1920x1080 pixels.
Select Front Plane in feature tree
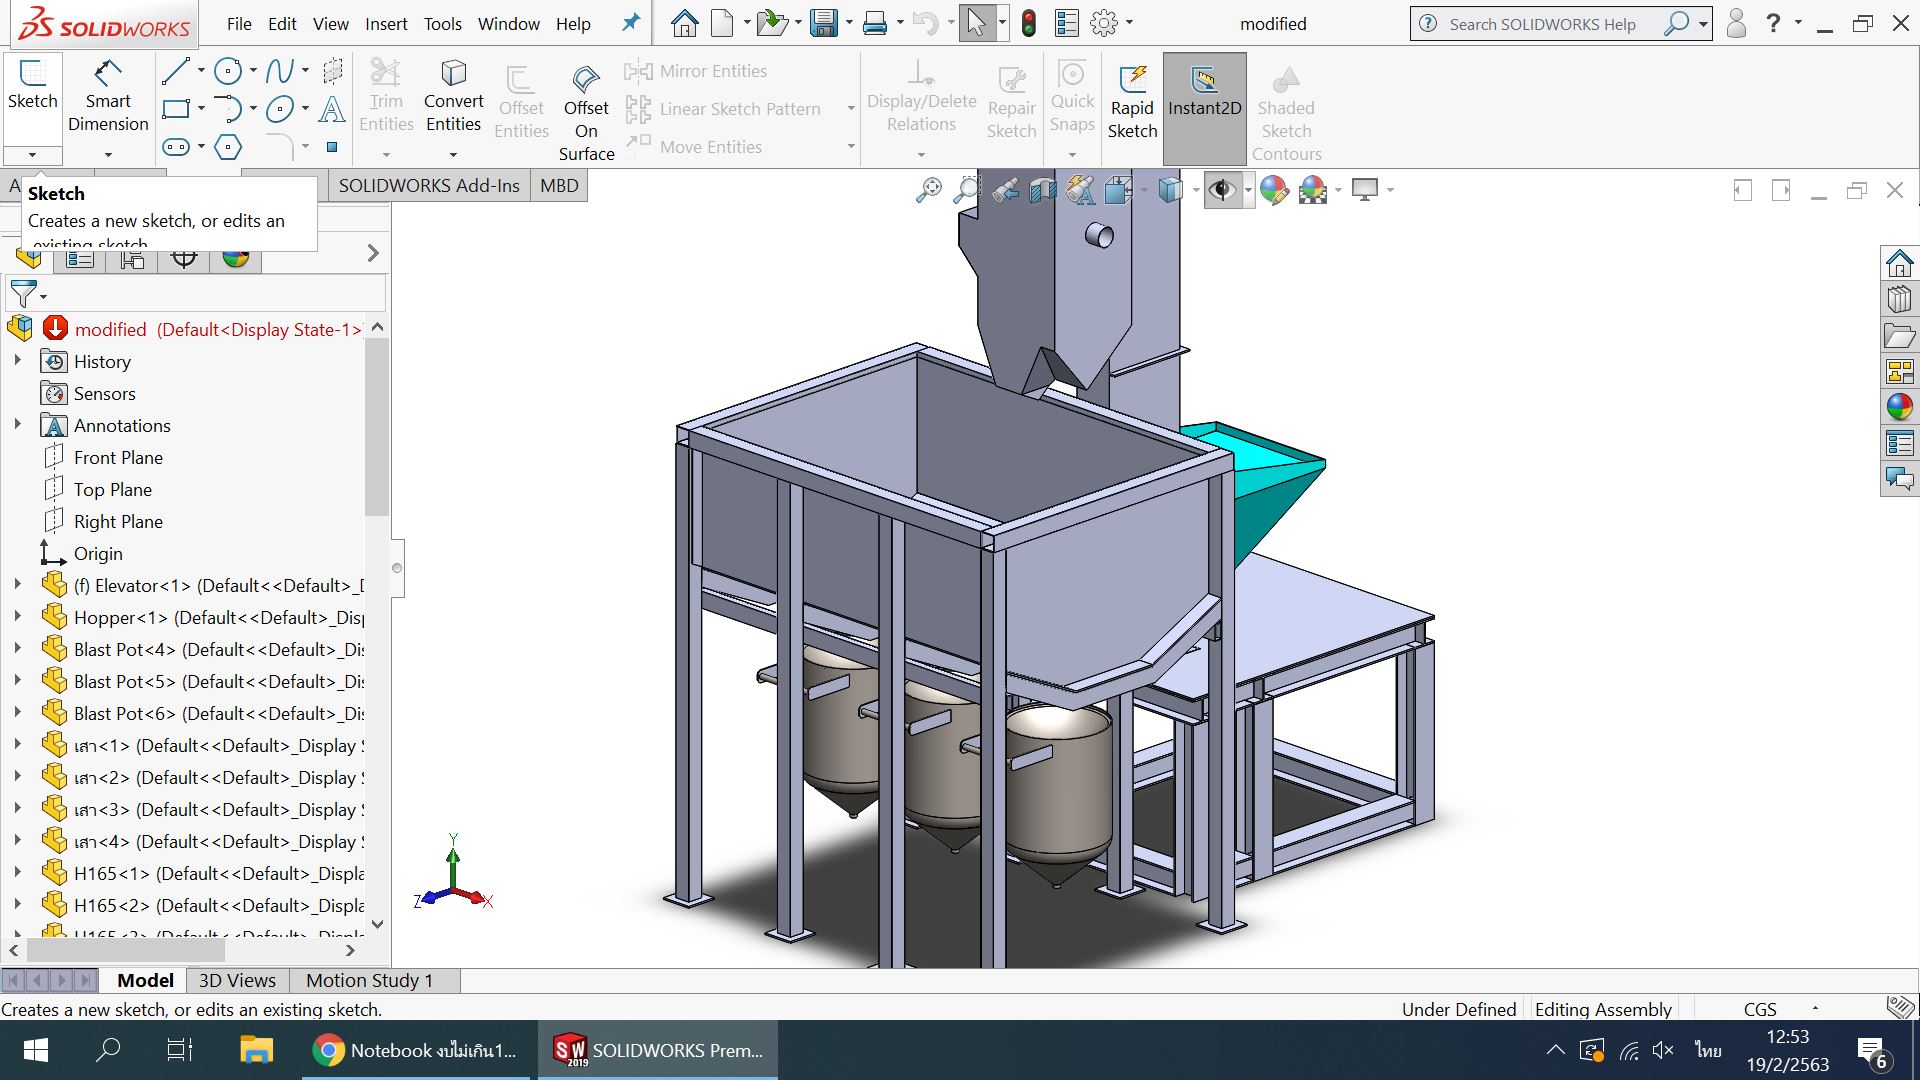pyautogui.click(x=118, y=457)
